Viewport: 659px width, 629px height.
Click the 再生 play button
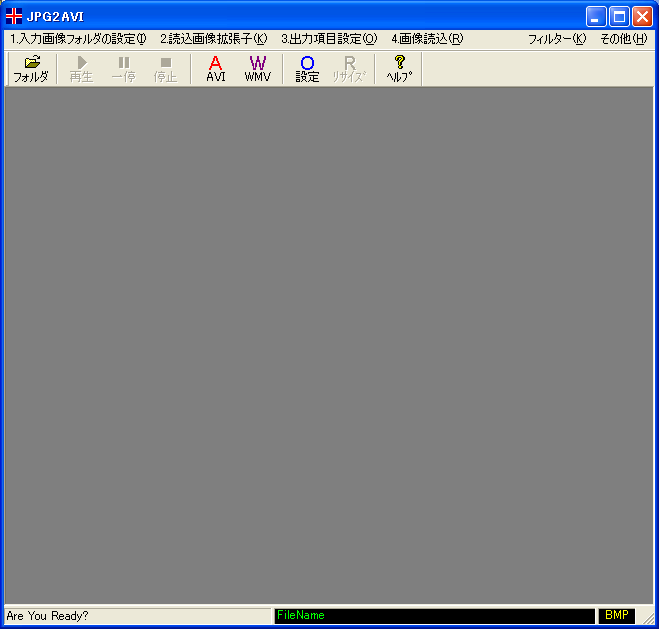(x=82, y=69)
